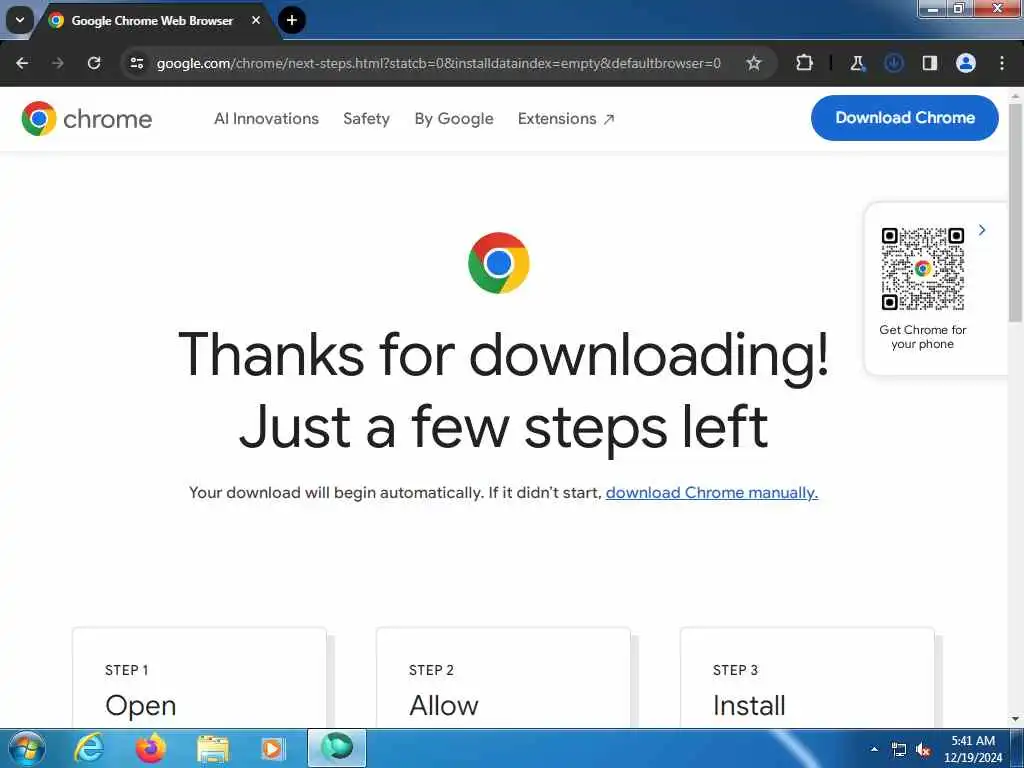
Task: Click the STEP 1 Open card
Action: tap(199, 678)
